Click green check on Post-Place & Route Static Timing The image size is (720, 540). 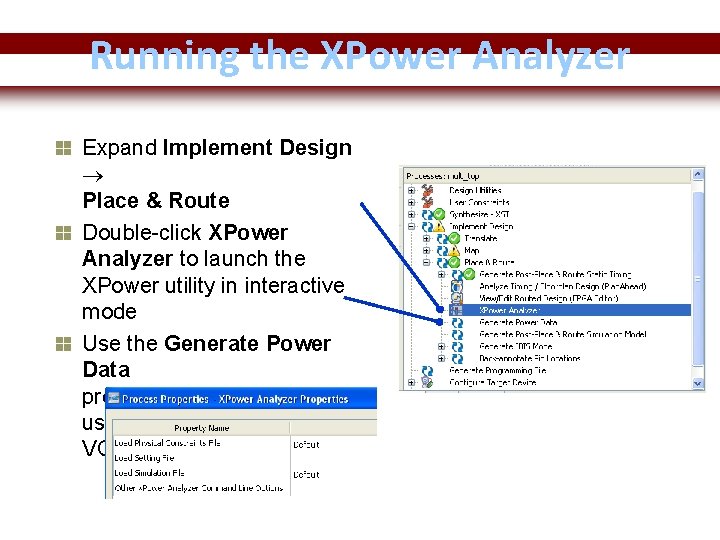coord(469,274)
